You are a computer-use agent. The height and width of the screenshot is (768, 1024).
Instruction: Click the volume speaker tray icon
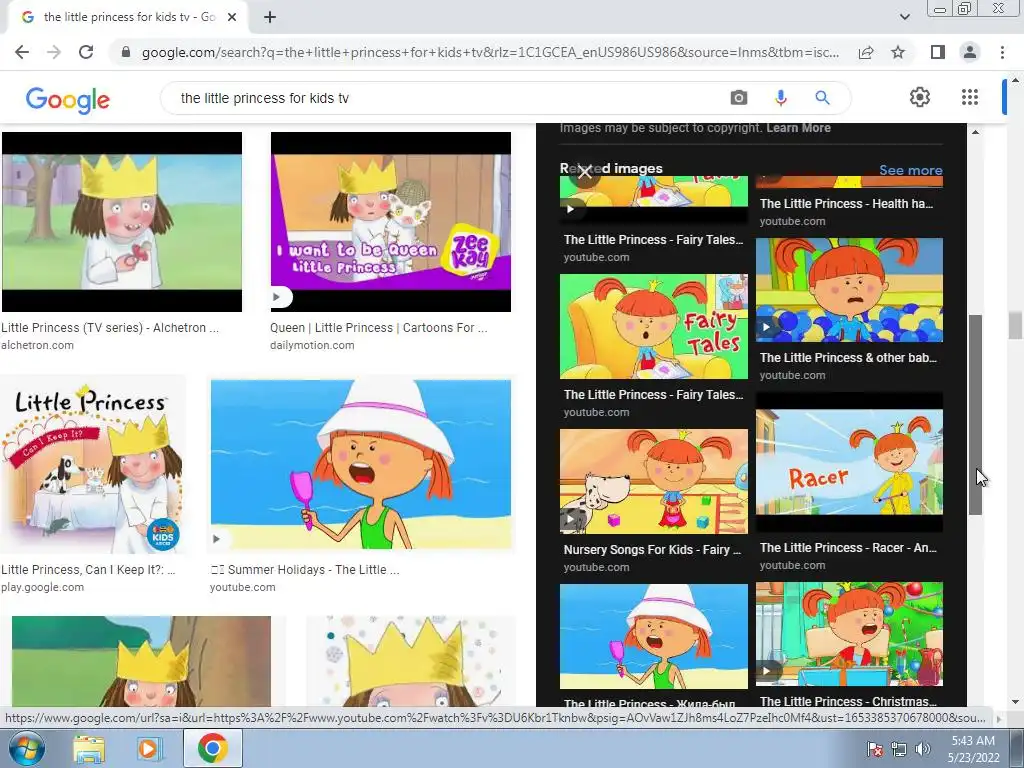pyautogui.click(x=922, y=749)
